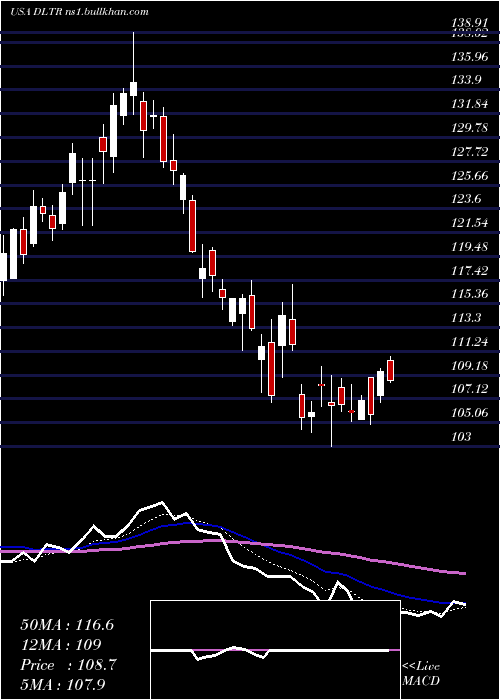500x700 pixels.
Task: Click the 105.06 price axis label
Action: point(472,413)
